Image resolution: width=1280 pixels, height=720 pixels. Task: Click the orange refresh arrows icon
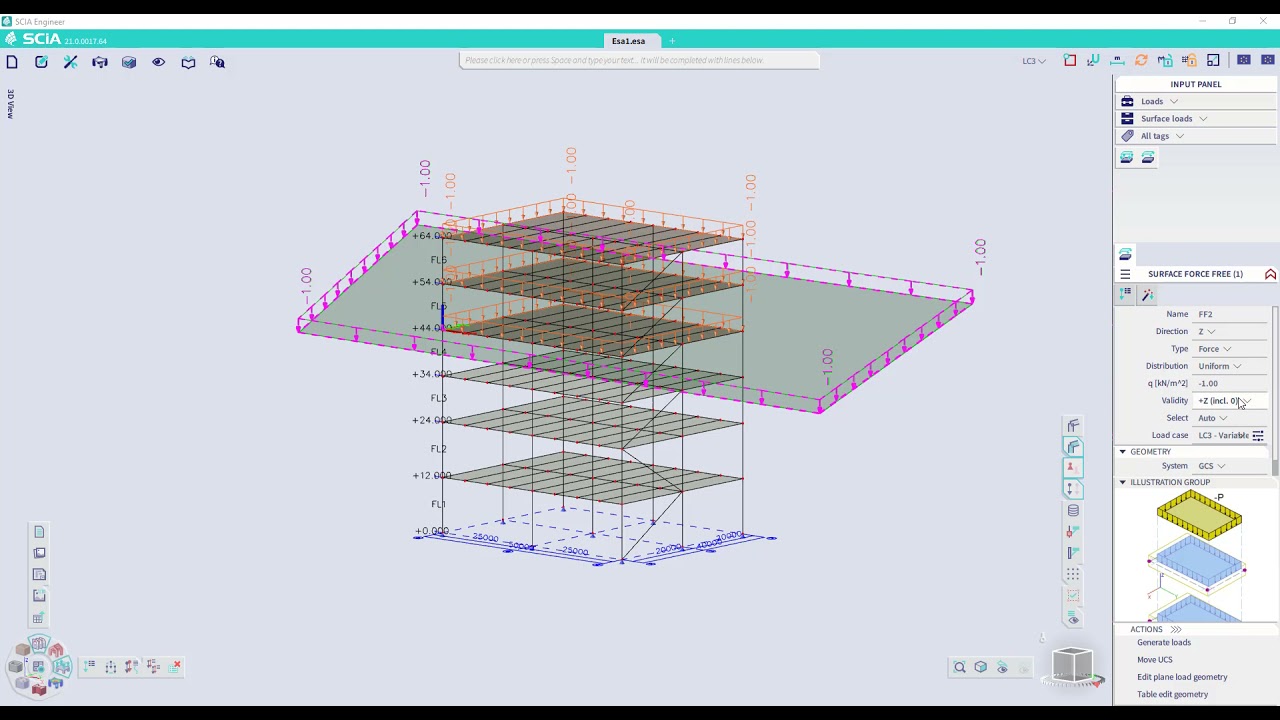point(1141,60)
